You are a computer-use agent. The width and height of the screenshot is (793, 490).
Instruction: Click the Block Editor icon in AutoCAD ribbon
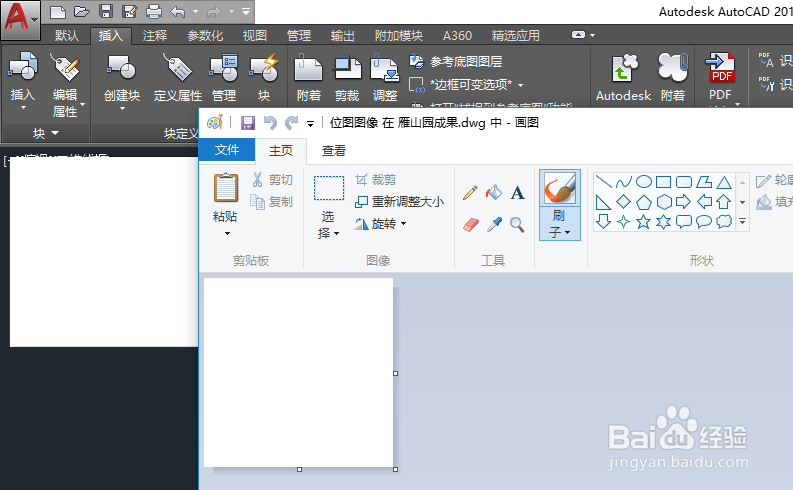tap(264, 66)
